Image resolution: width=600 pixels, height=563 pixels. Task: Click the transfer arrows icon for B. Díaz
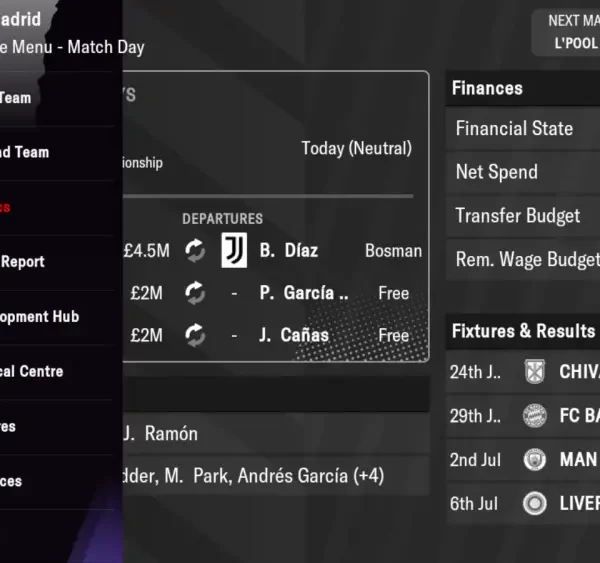coord(196,250)
